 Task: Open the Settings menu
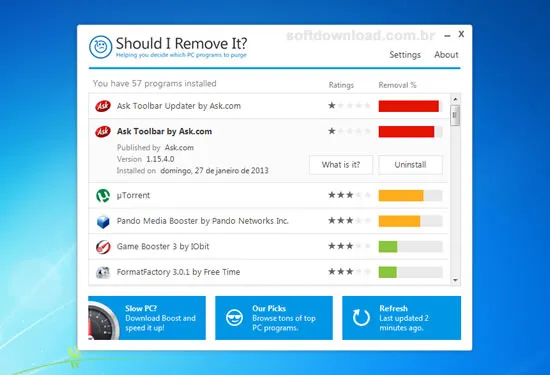405,55
